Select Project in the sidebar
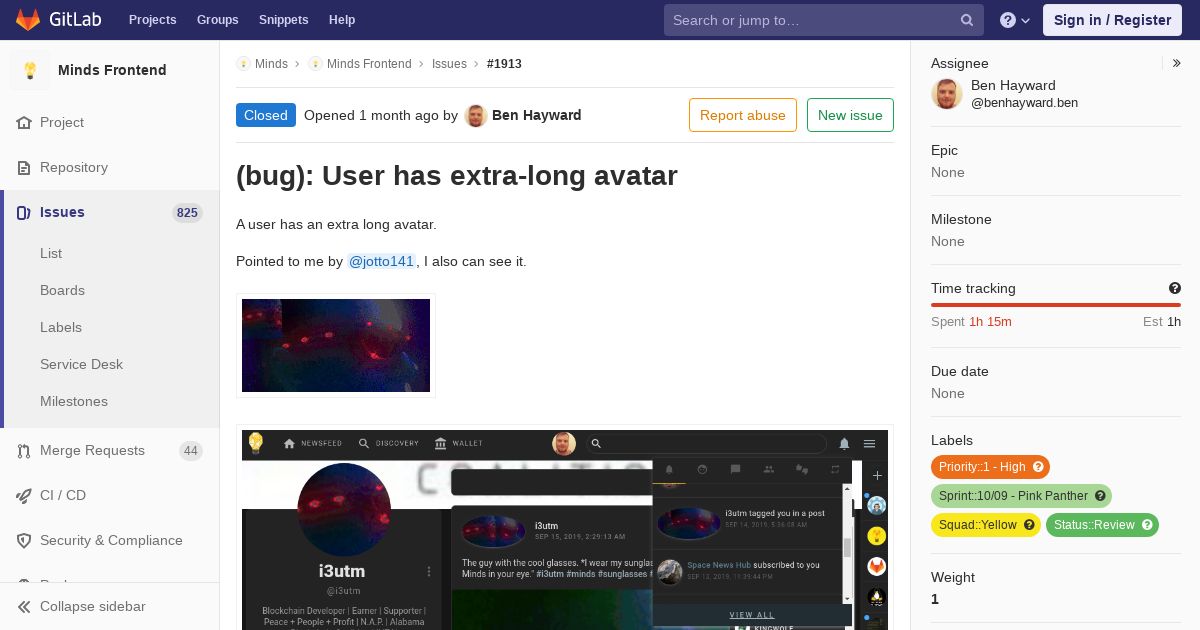1200x630 pixels. coord(62,122)
